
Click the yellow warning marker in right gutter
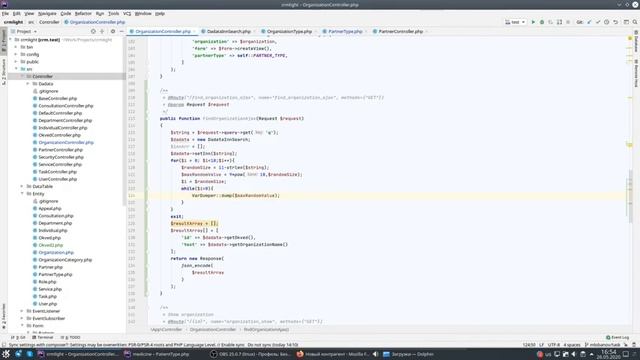[x=630, y=38]
